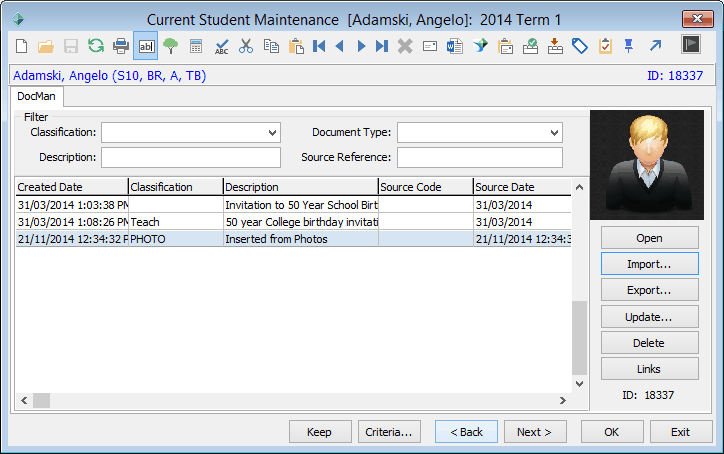Screen dimensions: 724x454
Task: Click the Links button
Action: tap(650, 369)
